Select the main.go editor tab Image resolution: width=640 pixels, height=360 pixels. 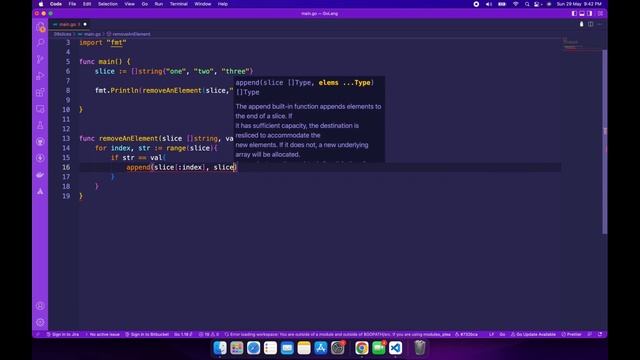(x=69, y=24)
